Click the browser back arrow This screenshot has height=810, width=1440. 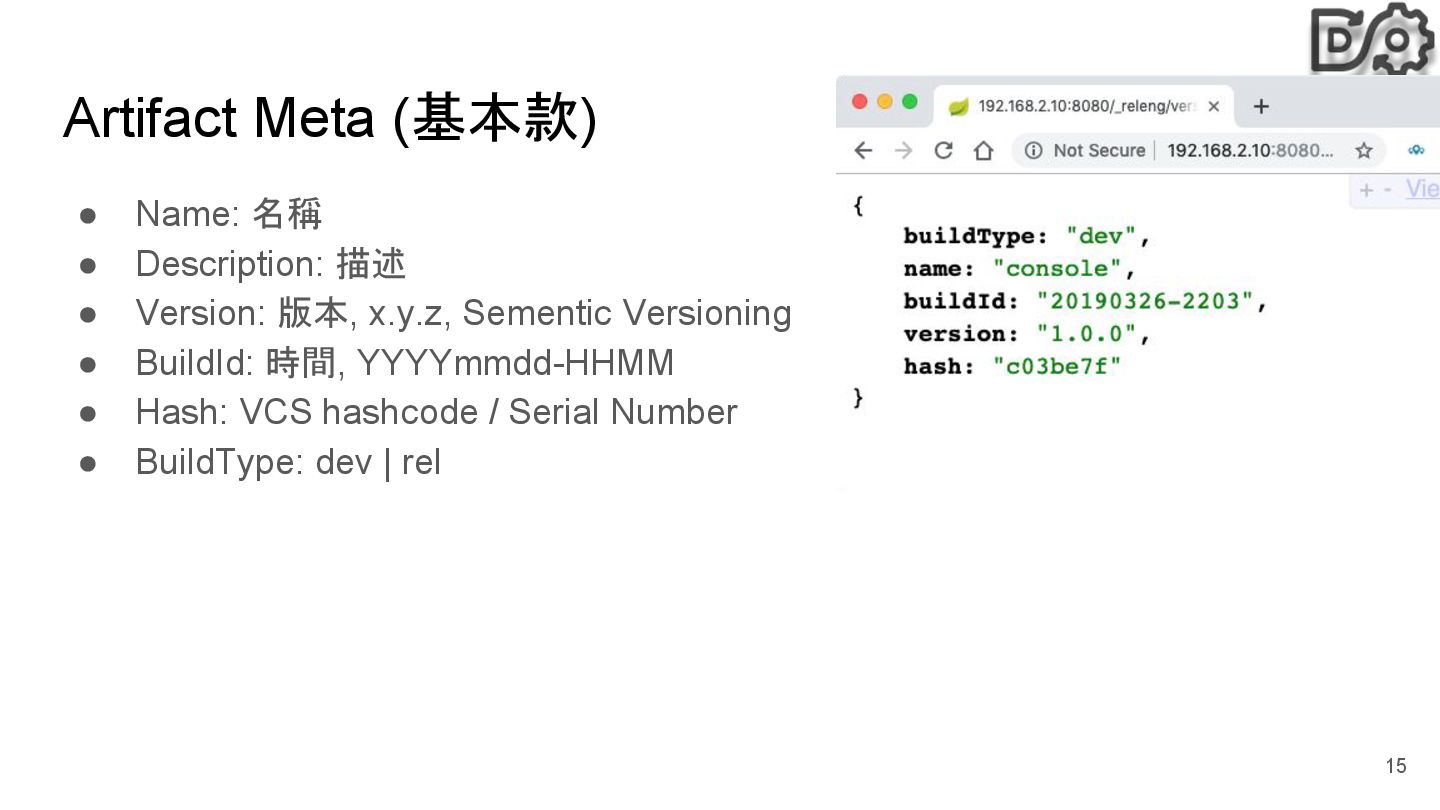863,150
